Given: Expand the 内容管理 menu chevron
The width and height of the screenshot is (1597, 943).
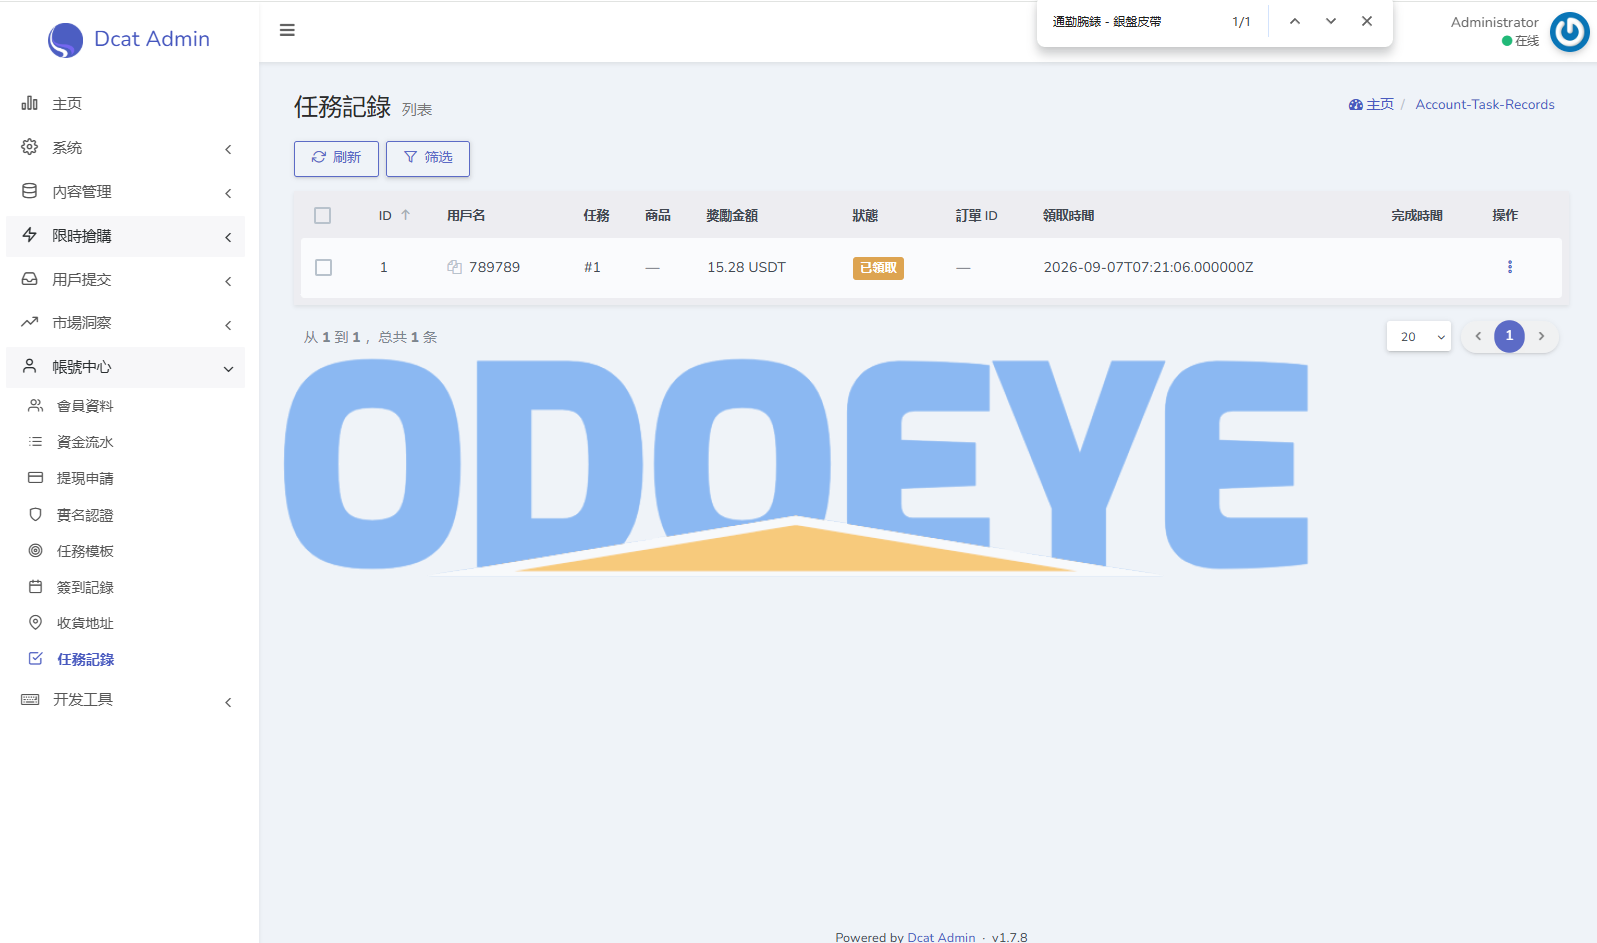Looking at the screenshot, I should coord(228,193).
